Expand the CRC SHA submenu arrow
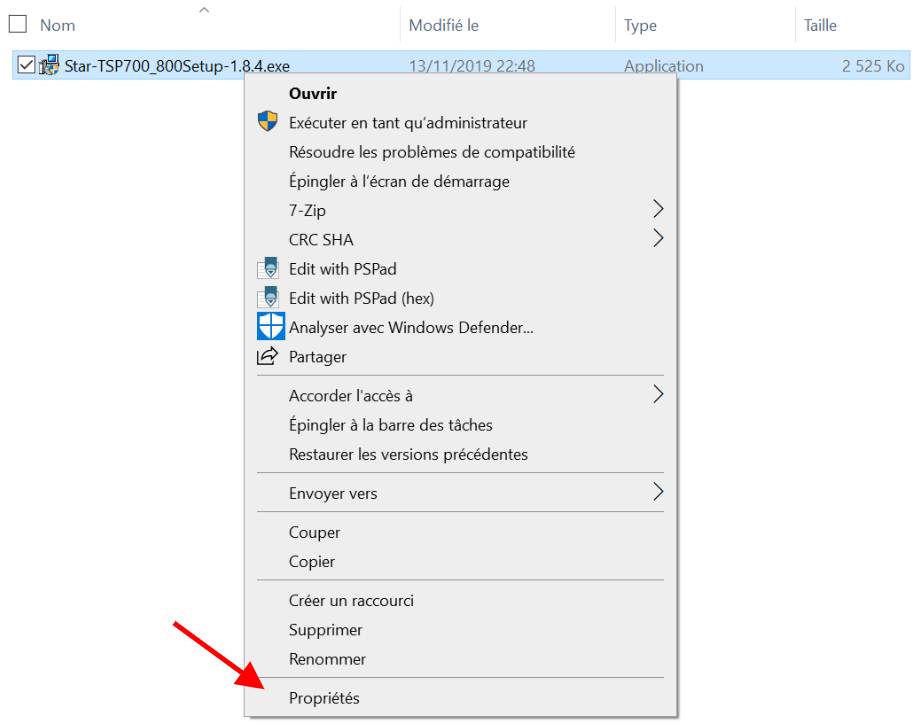This screenshot has height=727, width=914. point(657,238)
